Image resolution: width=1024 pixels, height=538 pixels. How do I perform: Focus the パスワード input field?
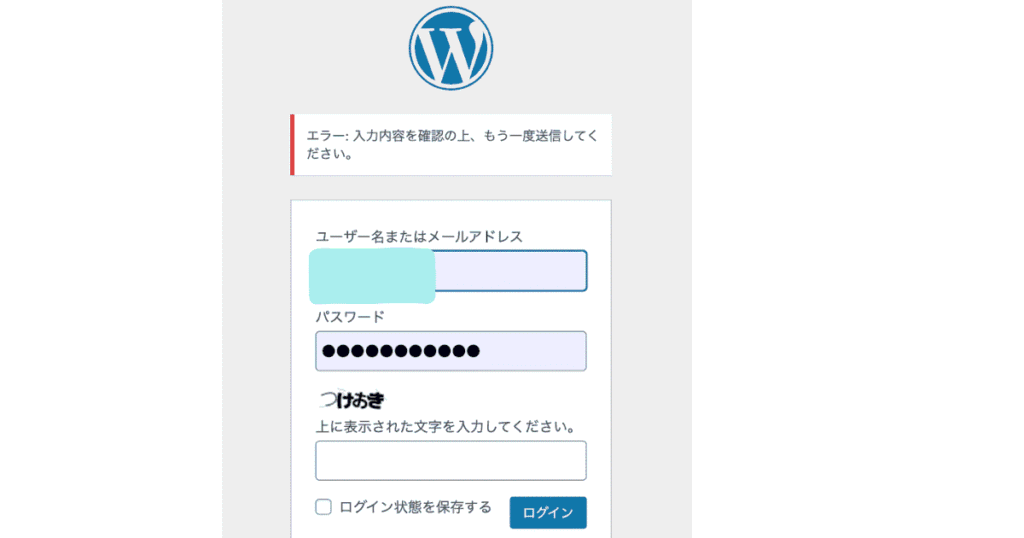pyautogui.click(x=450, y=351)
